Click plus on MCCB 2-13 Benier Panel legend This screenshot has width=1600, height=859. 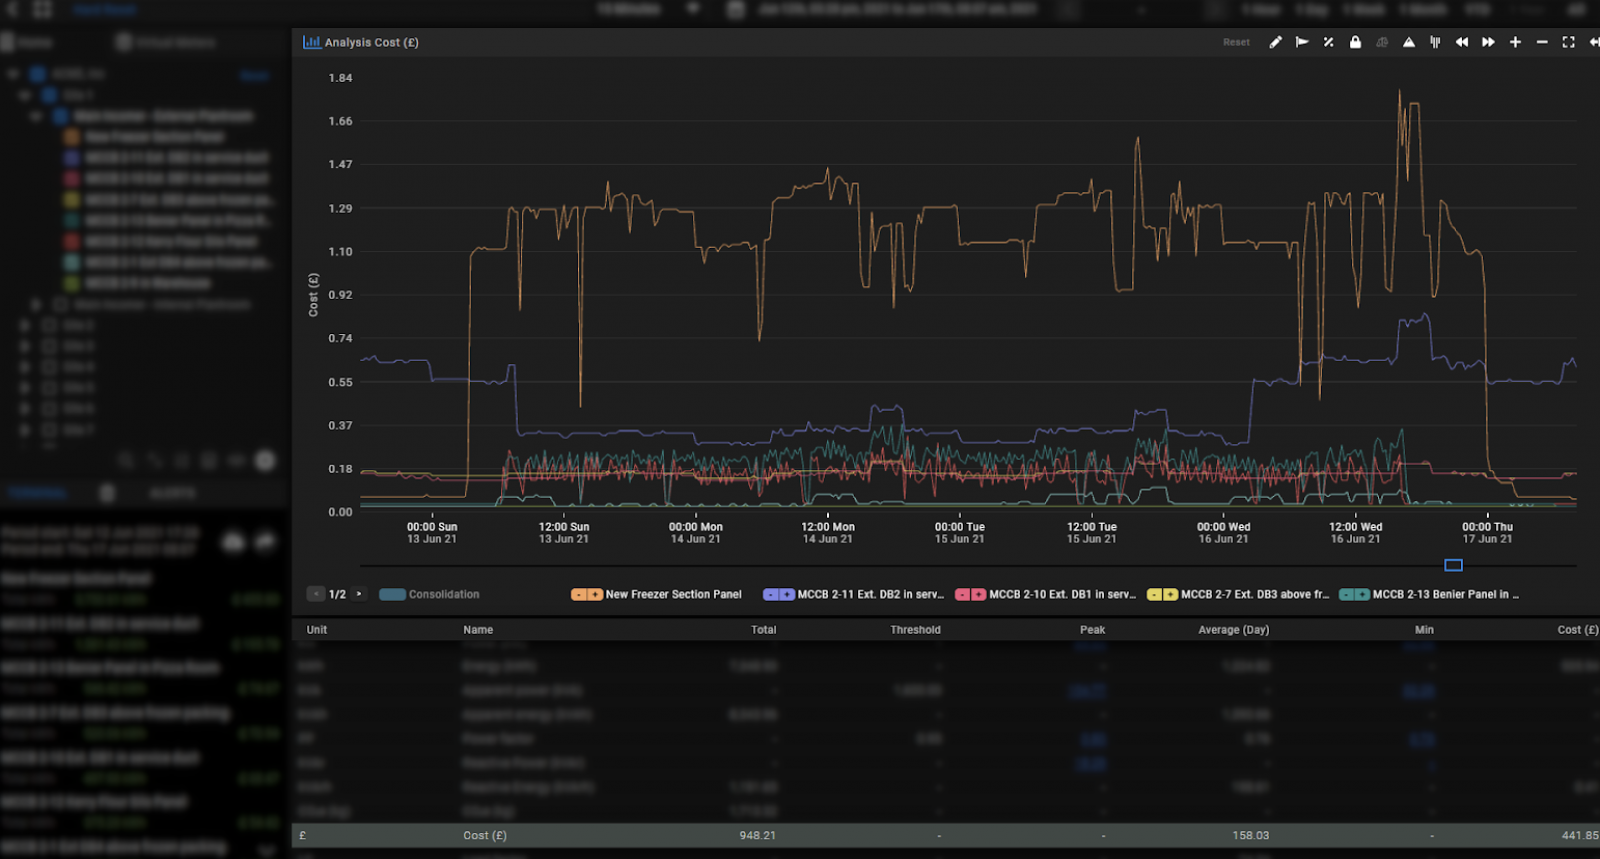1363,594
